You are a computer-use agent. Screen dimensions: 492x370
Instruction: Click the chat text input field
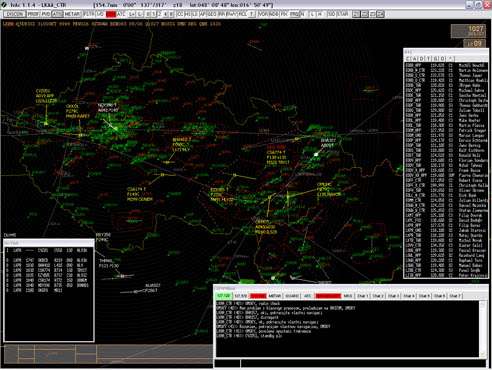click(363, 363)
